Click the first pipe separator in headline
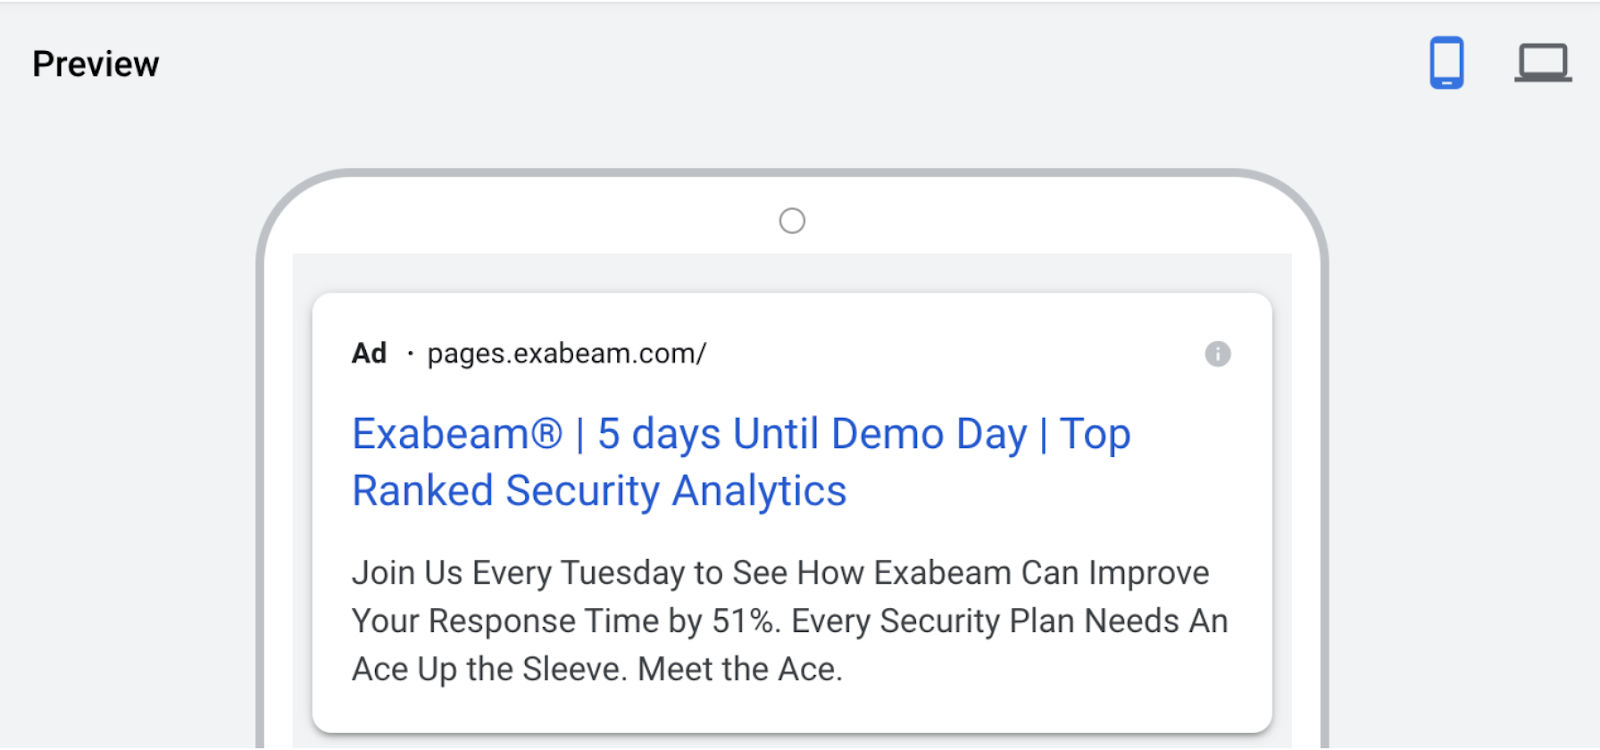 580,435
